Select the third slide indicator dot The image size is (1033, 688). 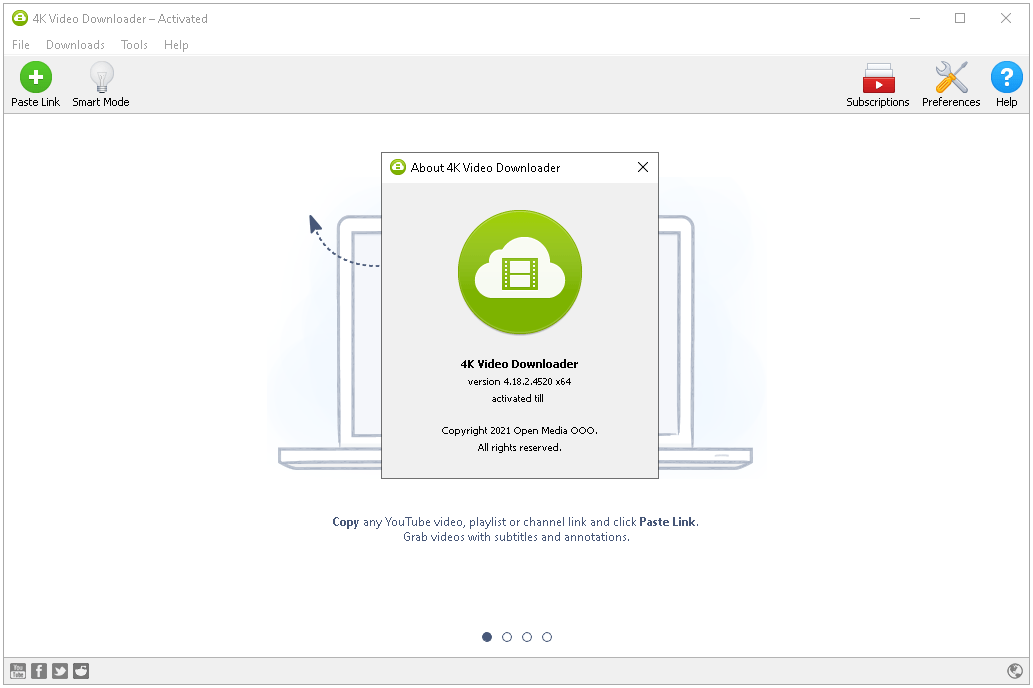(x=527, y=637)
